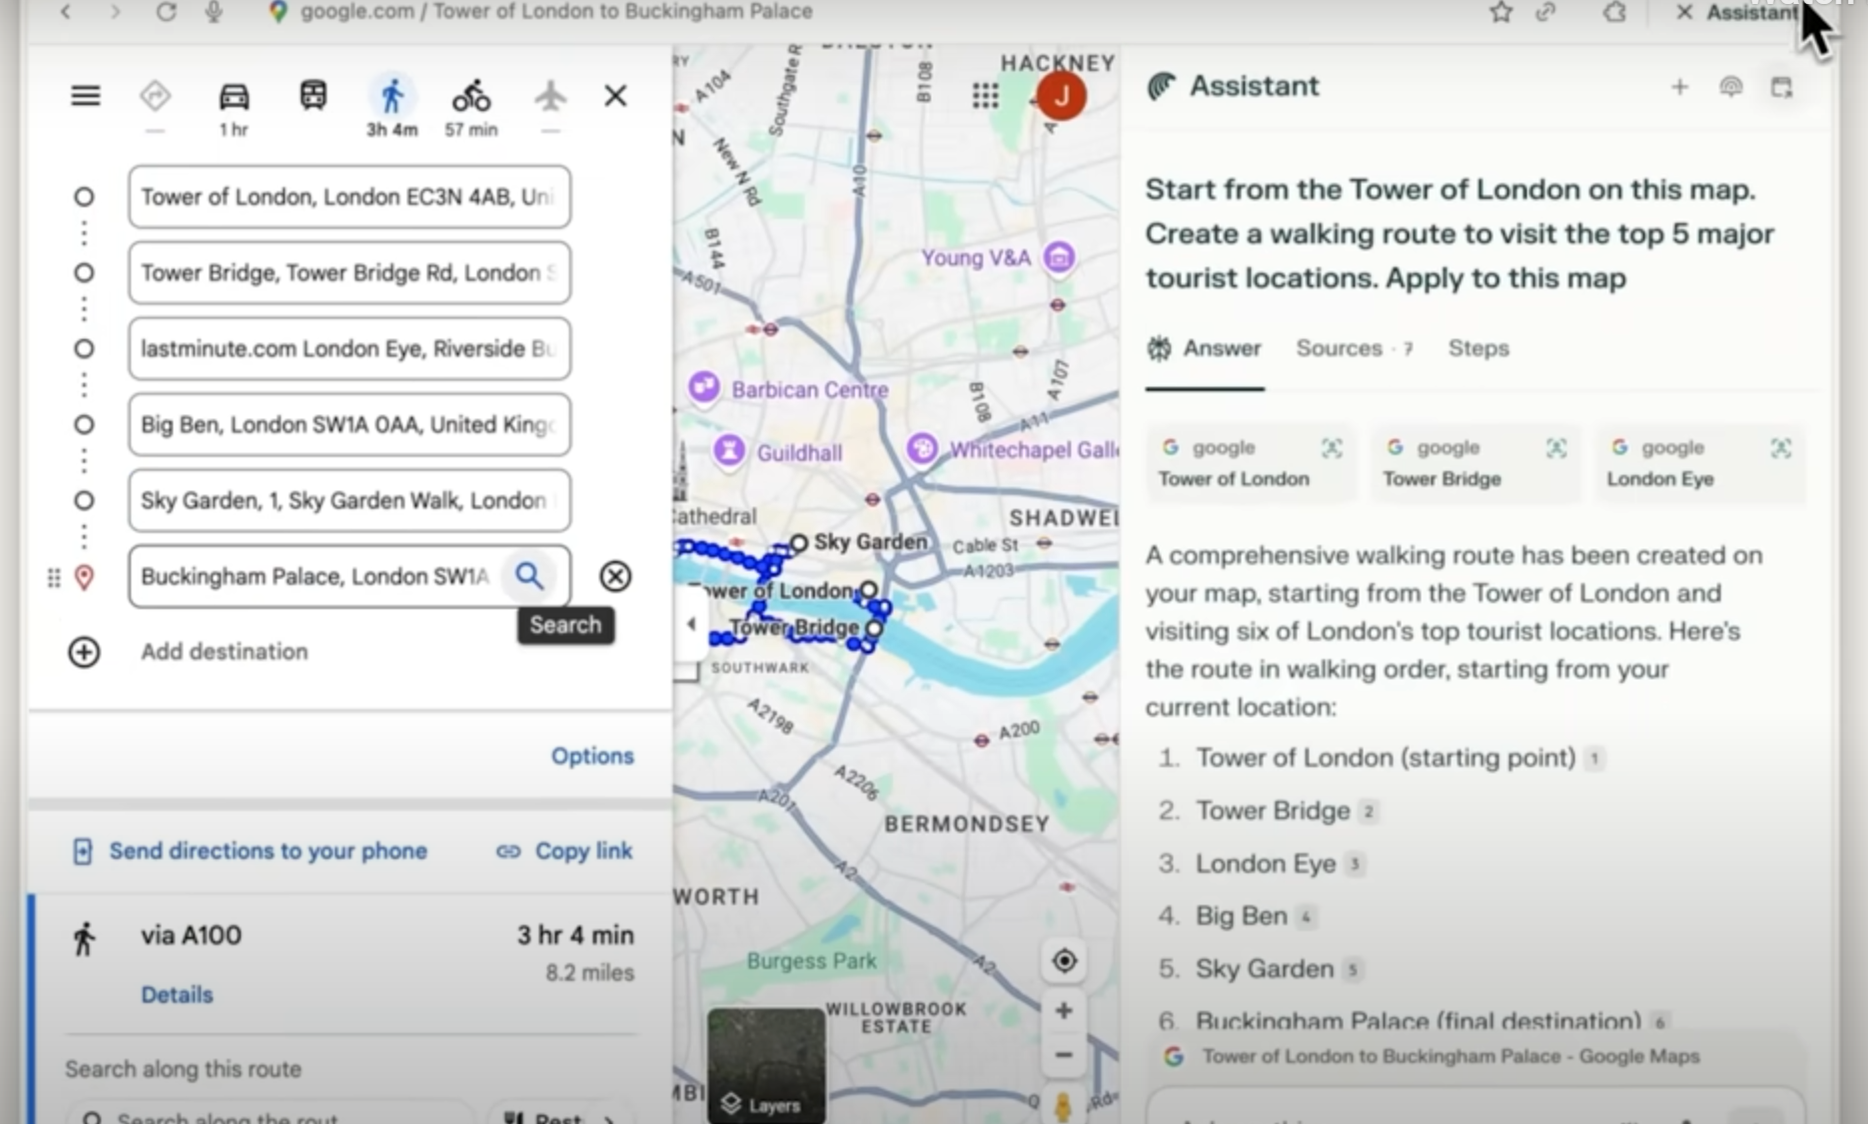Select flights travel mode icon
The image size is (1868, 1124).
click(550, 96)
